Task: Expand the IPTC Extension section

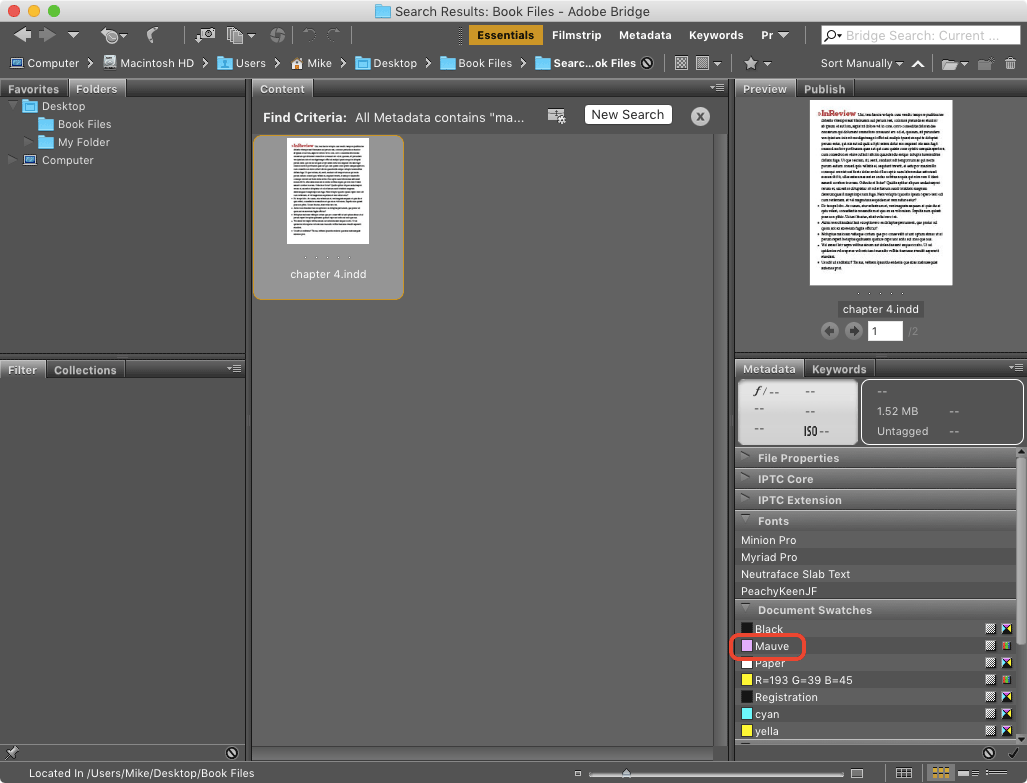Action: coord(745,499)
